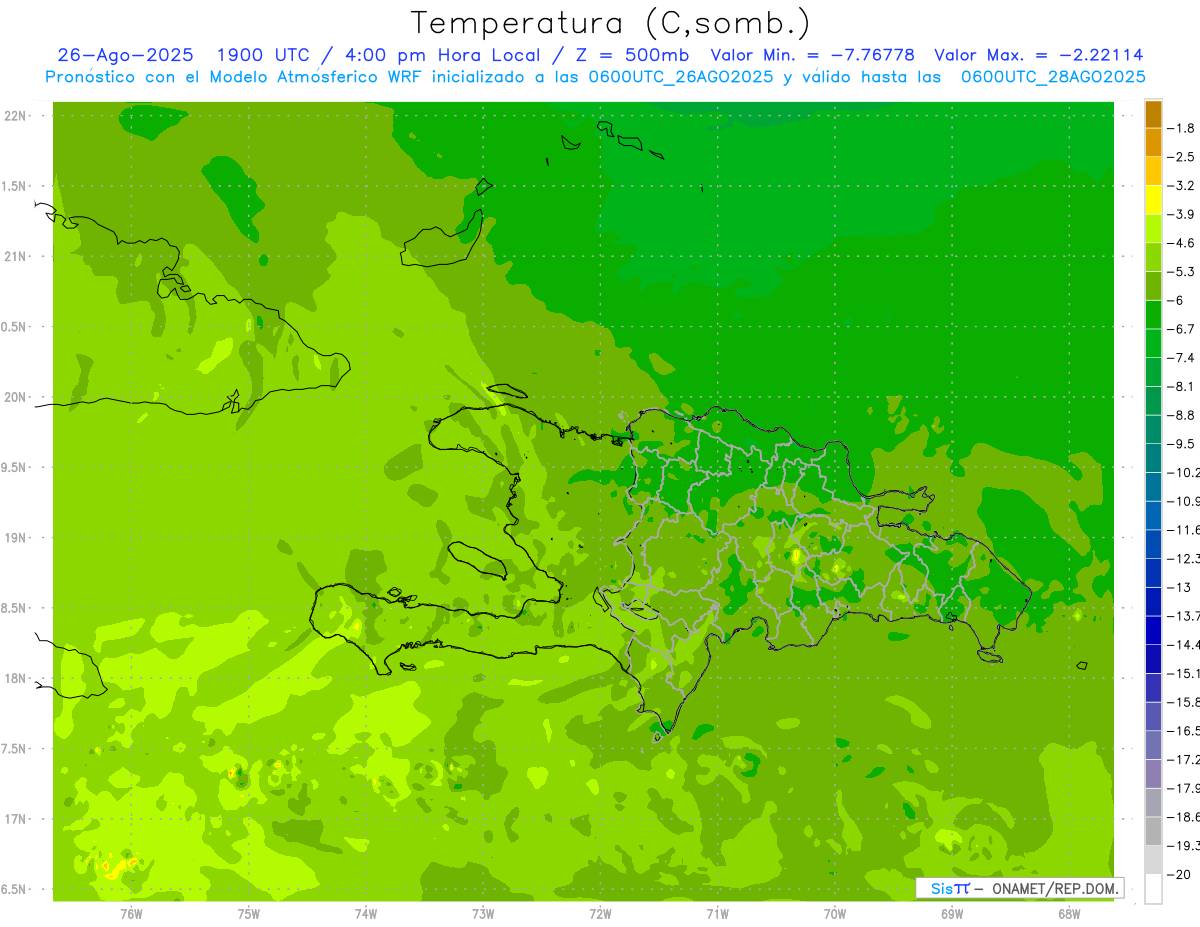Click the '76W' longitude label

click(131, 914)
